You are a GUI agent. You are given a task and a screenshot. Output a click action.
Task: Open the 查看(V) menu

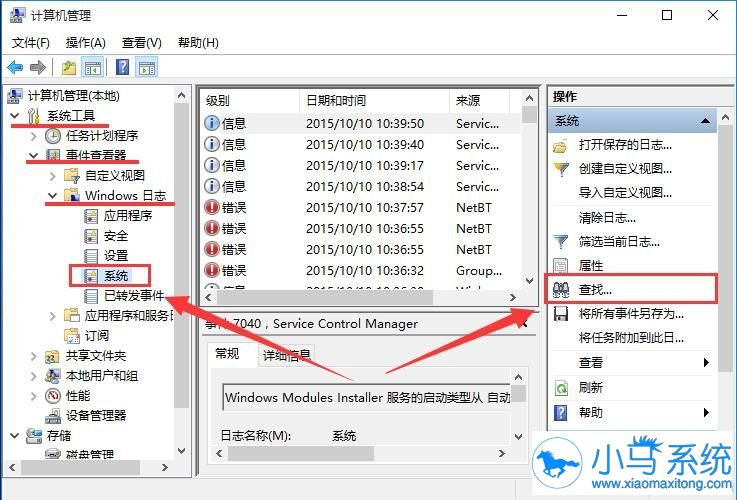point(141,43)
